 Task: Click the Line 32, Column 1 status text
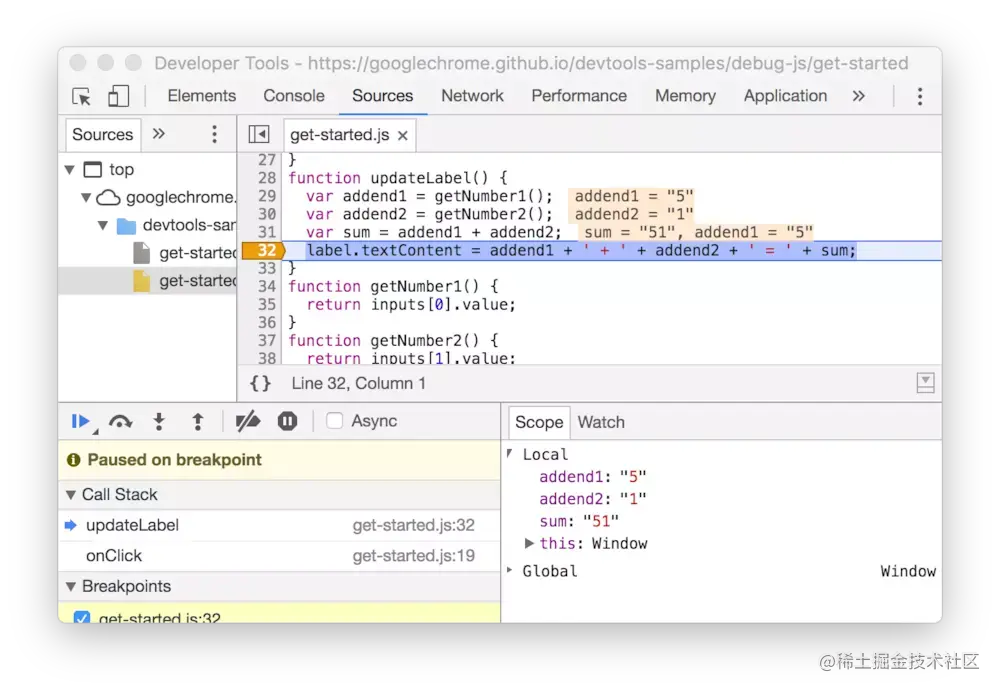tap(358, 383)
